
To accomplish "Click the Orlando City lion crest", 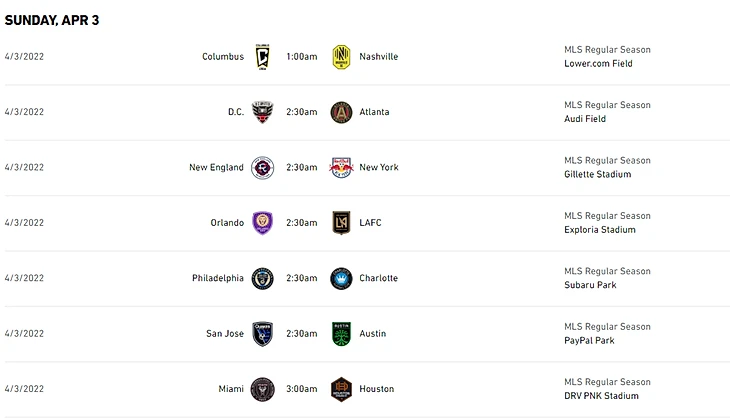I will point(262,222).
